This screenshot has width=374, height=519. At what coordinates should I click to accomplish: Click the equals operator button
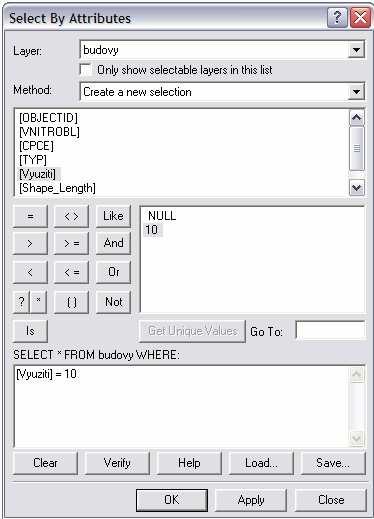(x=30, y=216)
